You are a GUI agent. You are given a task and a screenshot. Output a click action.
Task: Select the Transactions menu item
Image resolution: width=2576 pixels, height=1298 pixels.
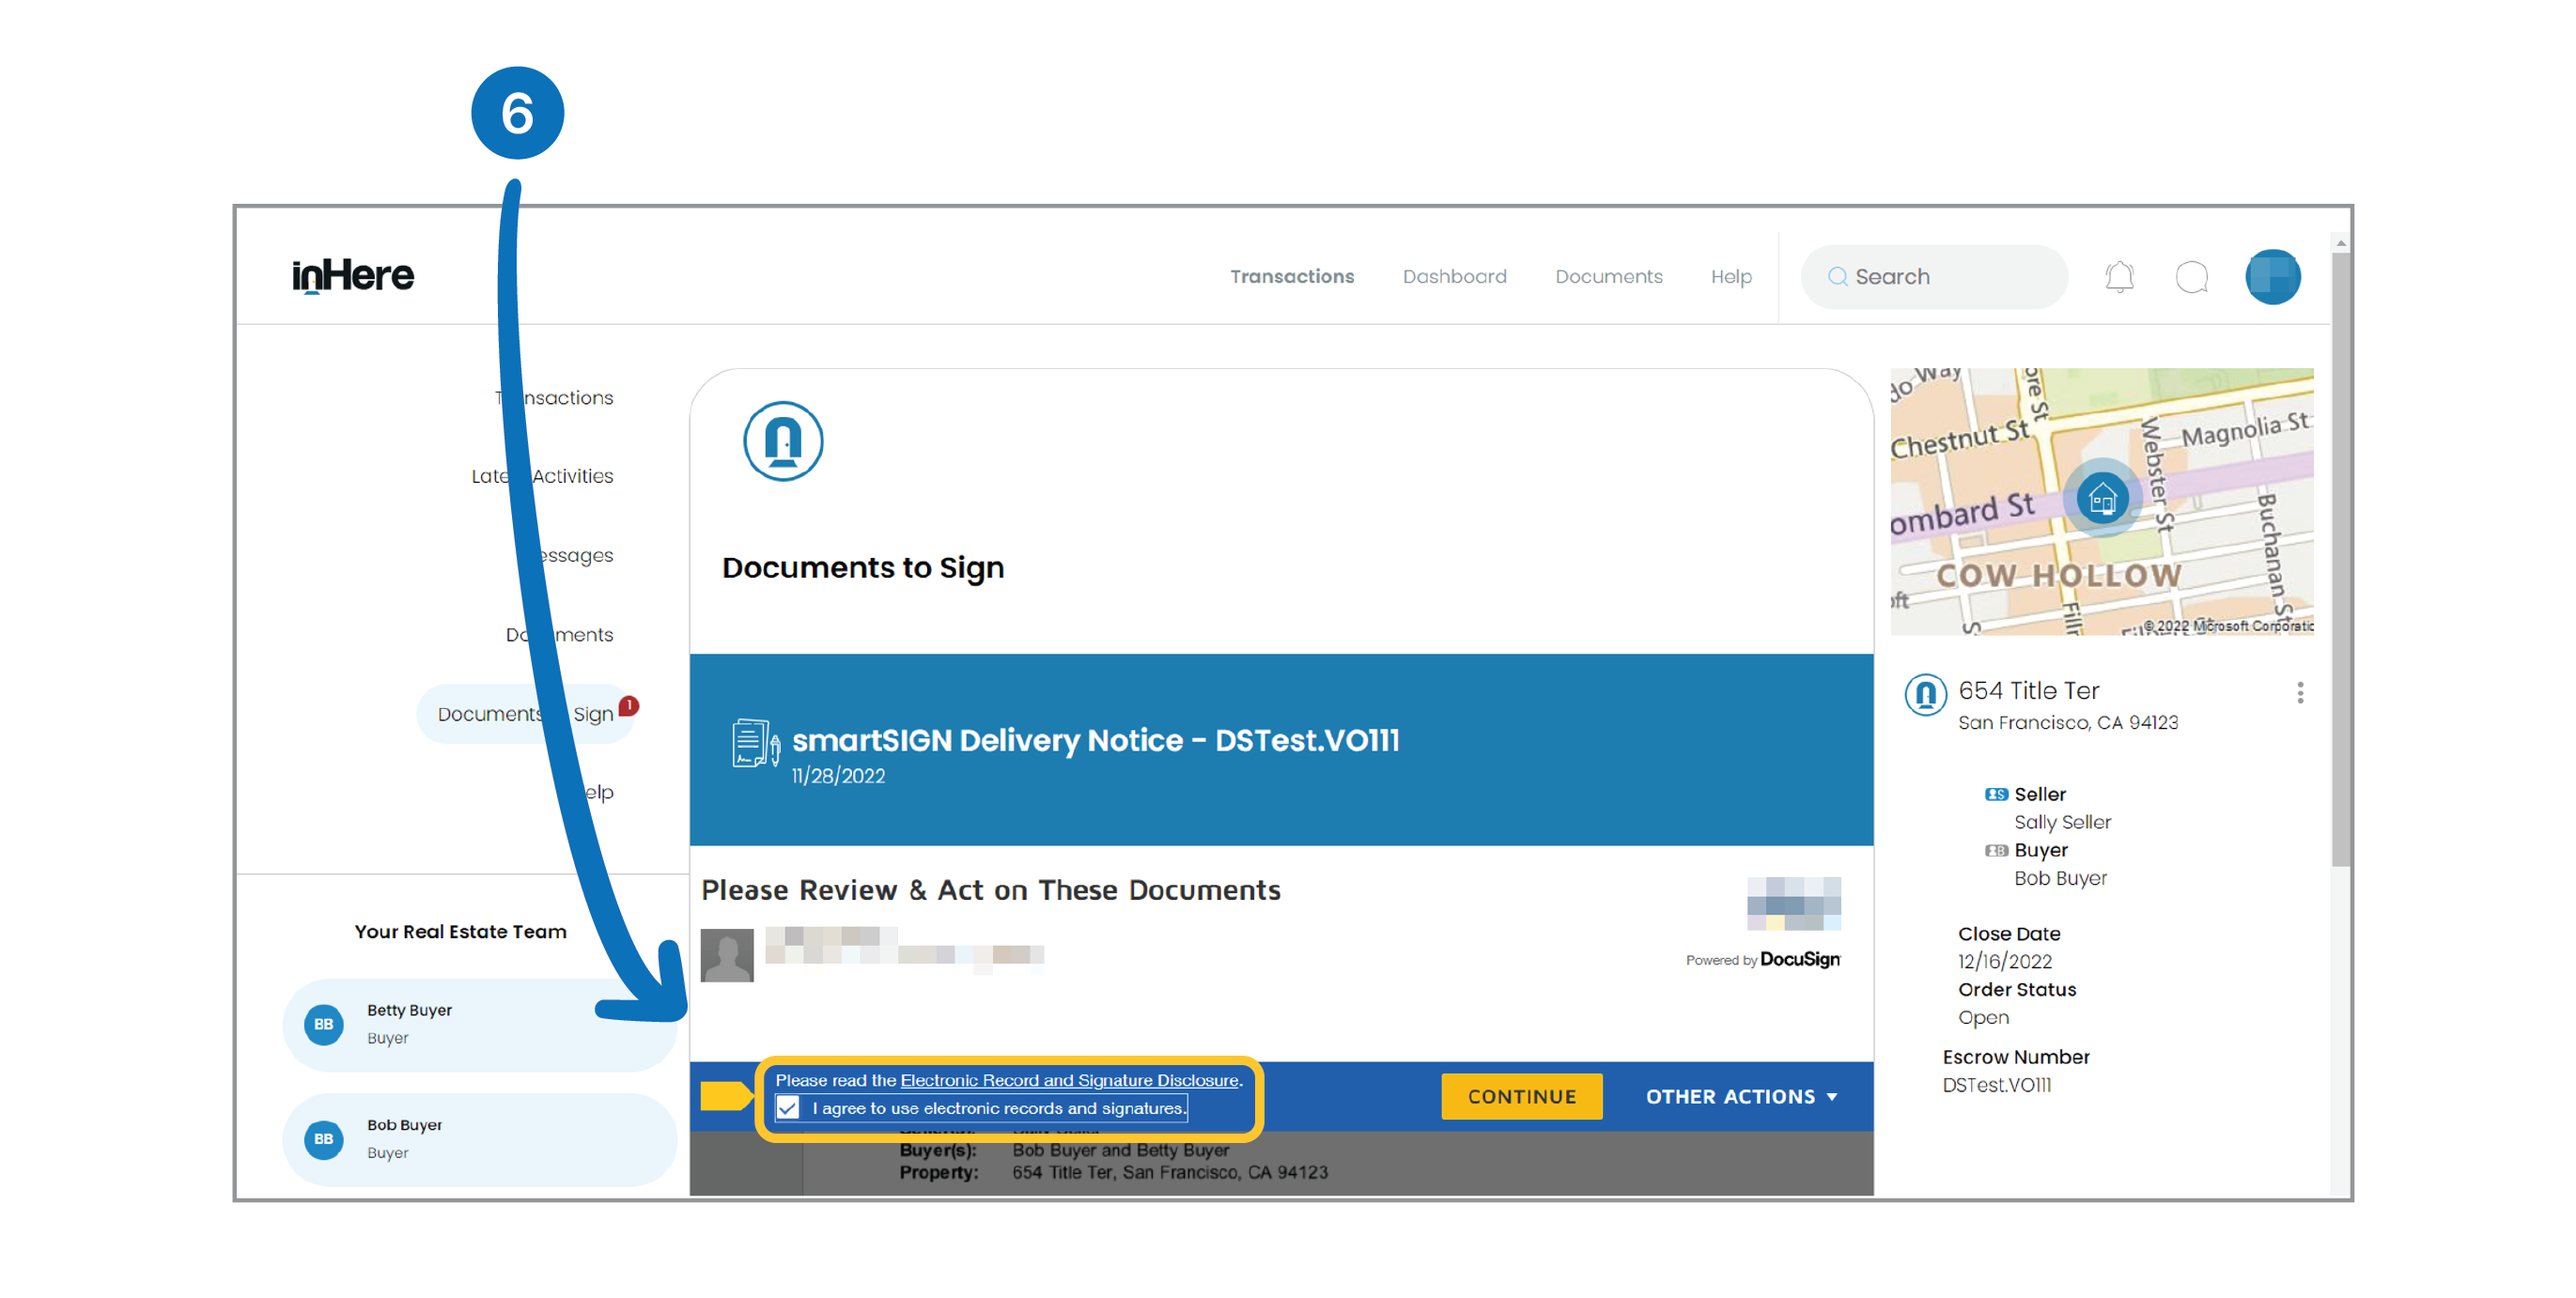1292,277
